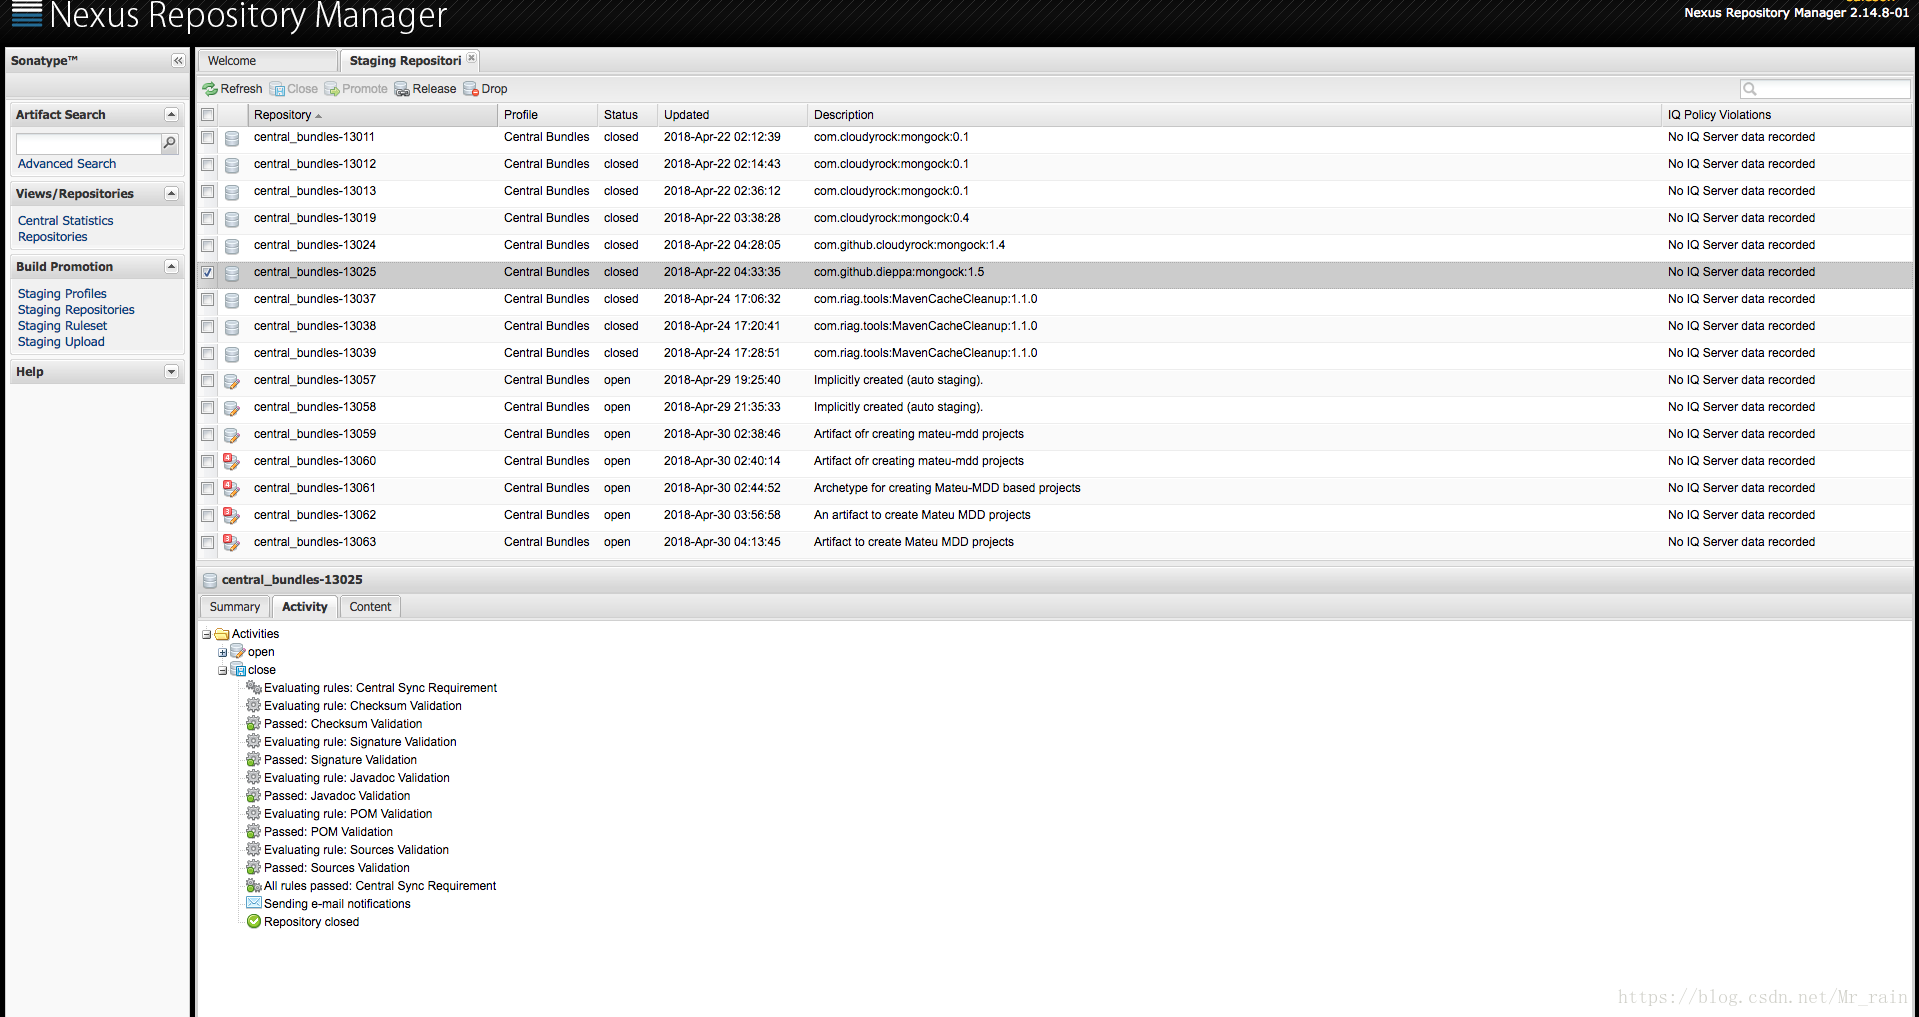Sort by the Status column header

(x=627, y=115)
